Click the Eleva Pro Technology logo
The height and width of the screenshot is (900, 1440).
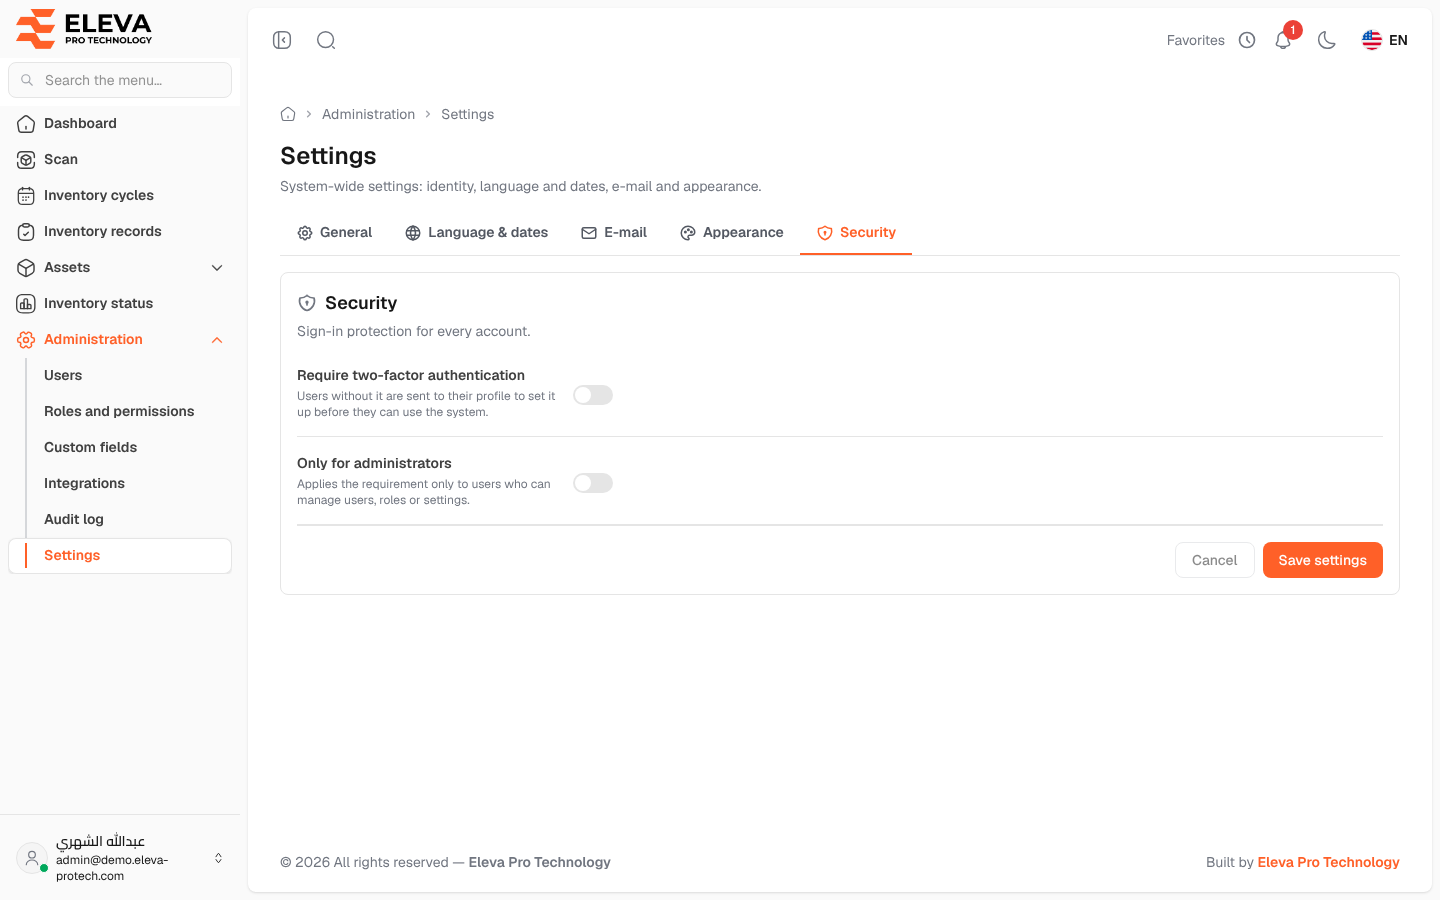point(84,29)
